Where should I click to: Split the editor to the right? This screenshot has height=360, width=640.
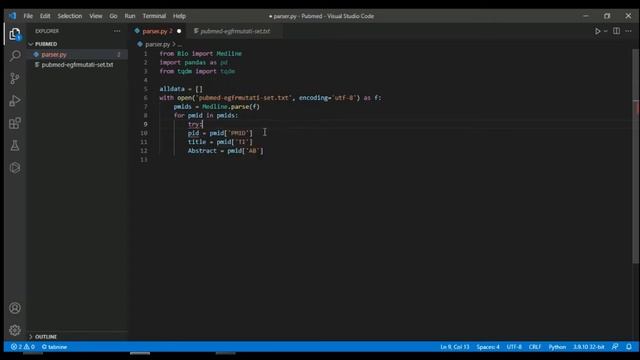point(616,31)
